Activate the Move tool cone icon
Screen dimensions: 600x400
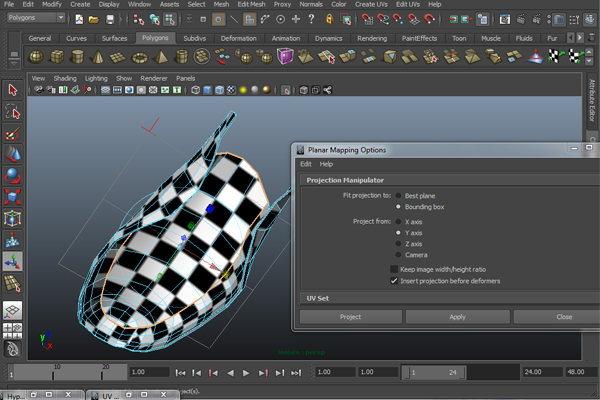(x=13, y=155)
